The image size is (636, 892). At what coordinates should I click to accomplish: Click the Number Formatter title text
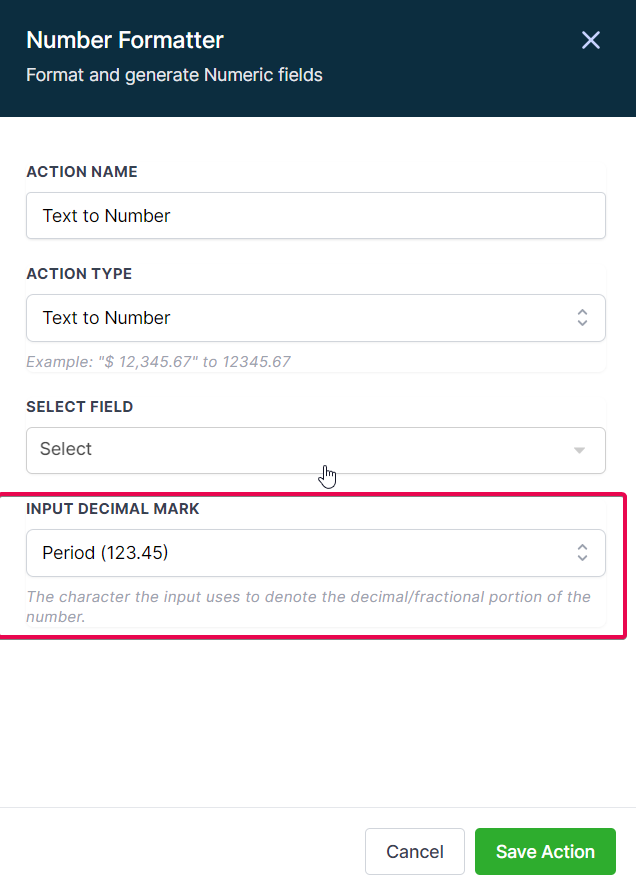pos(125,40)
